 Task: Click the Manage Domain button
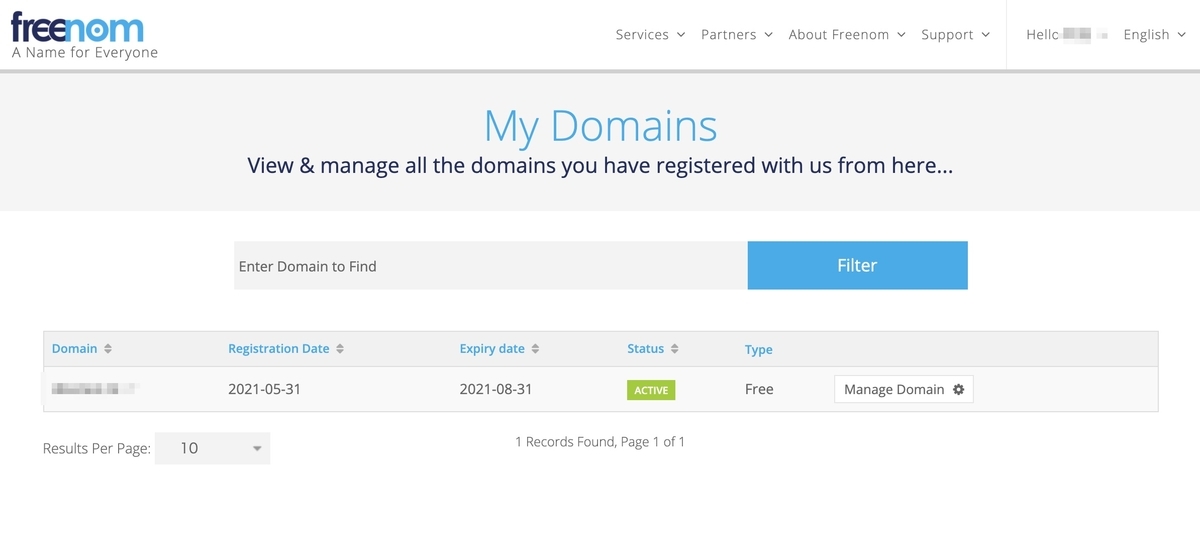[x=904, y=390]
